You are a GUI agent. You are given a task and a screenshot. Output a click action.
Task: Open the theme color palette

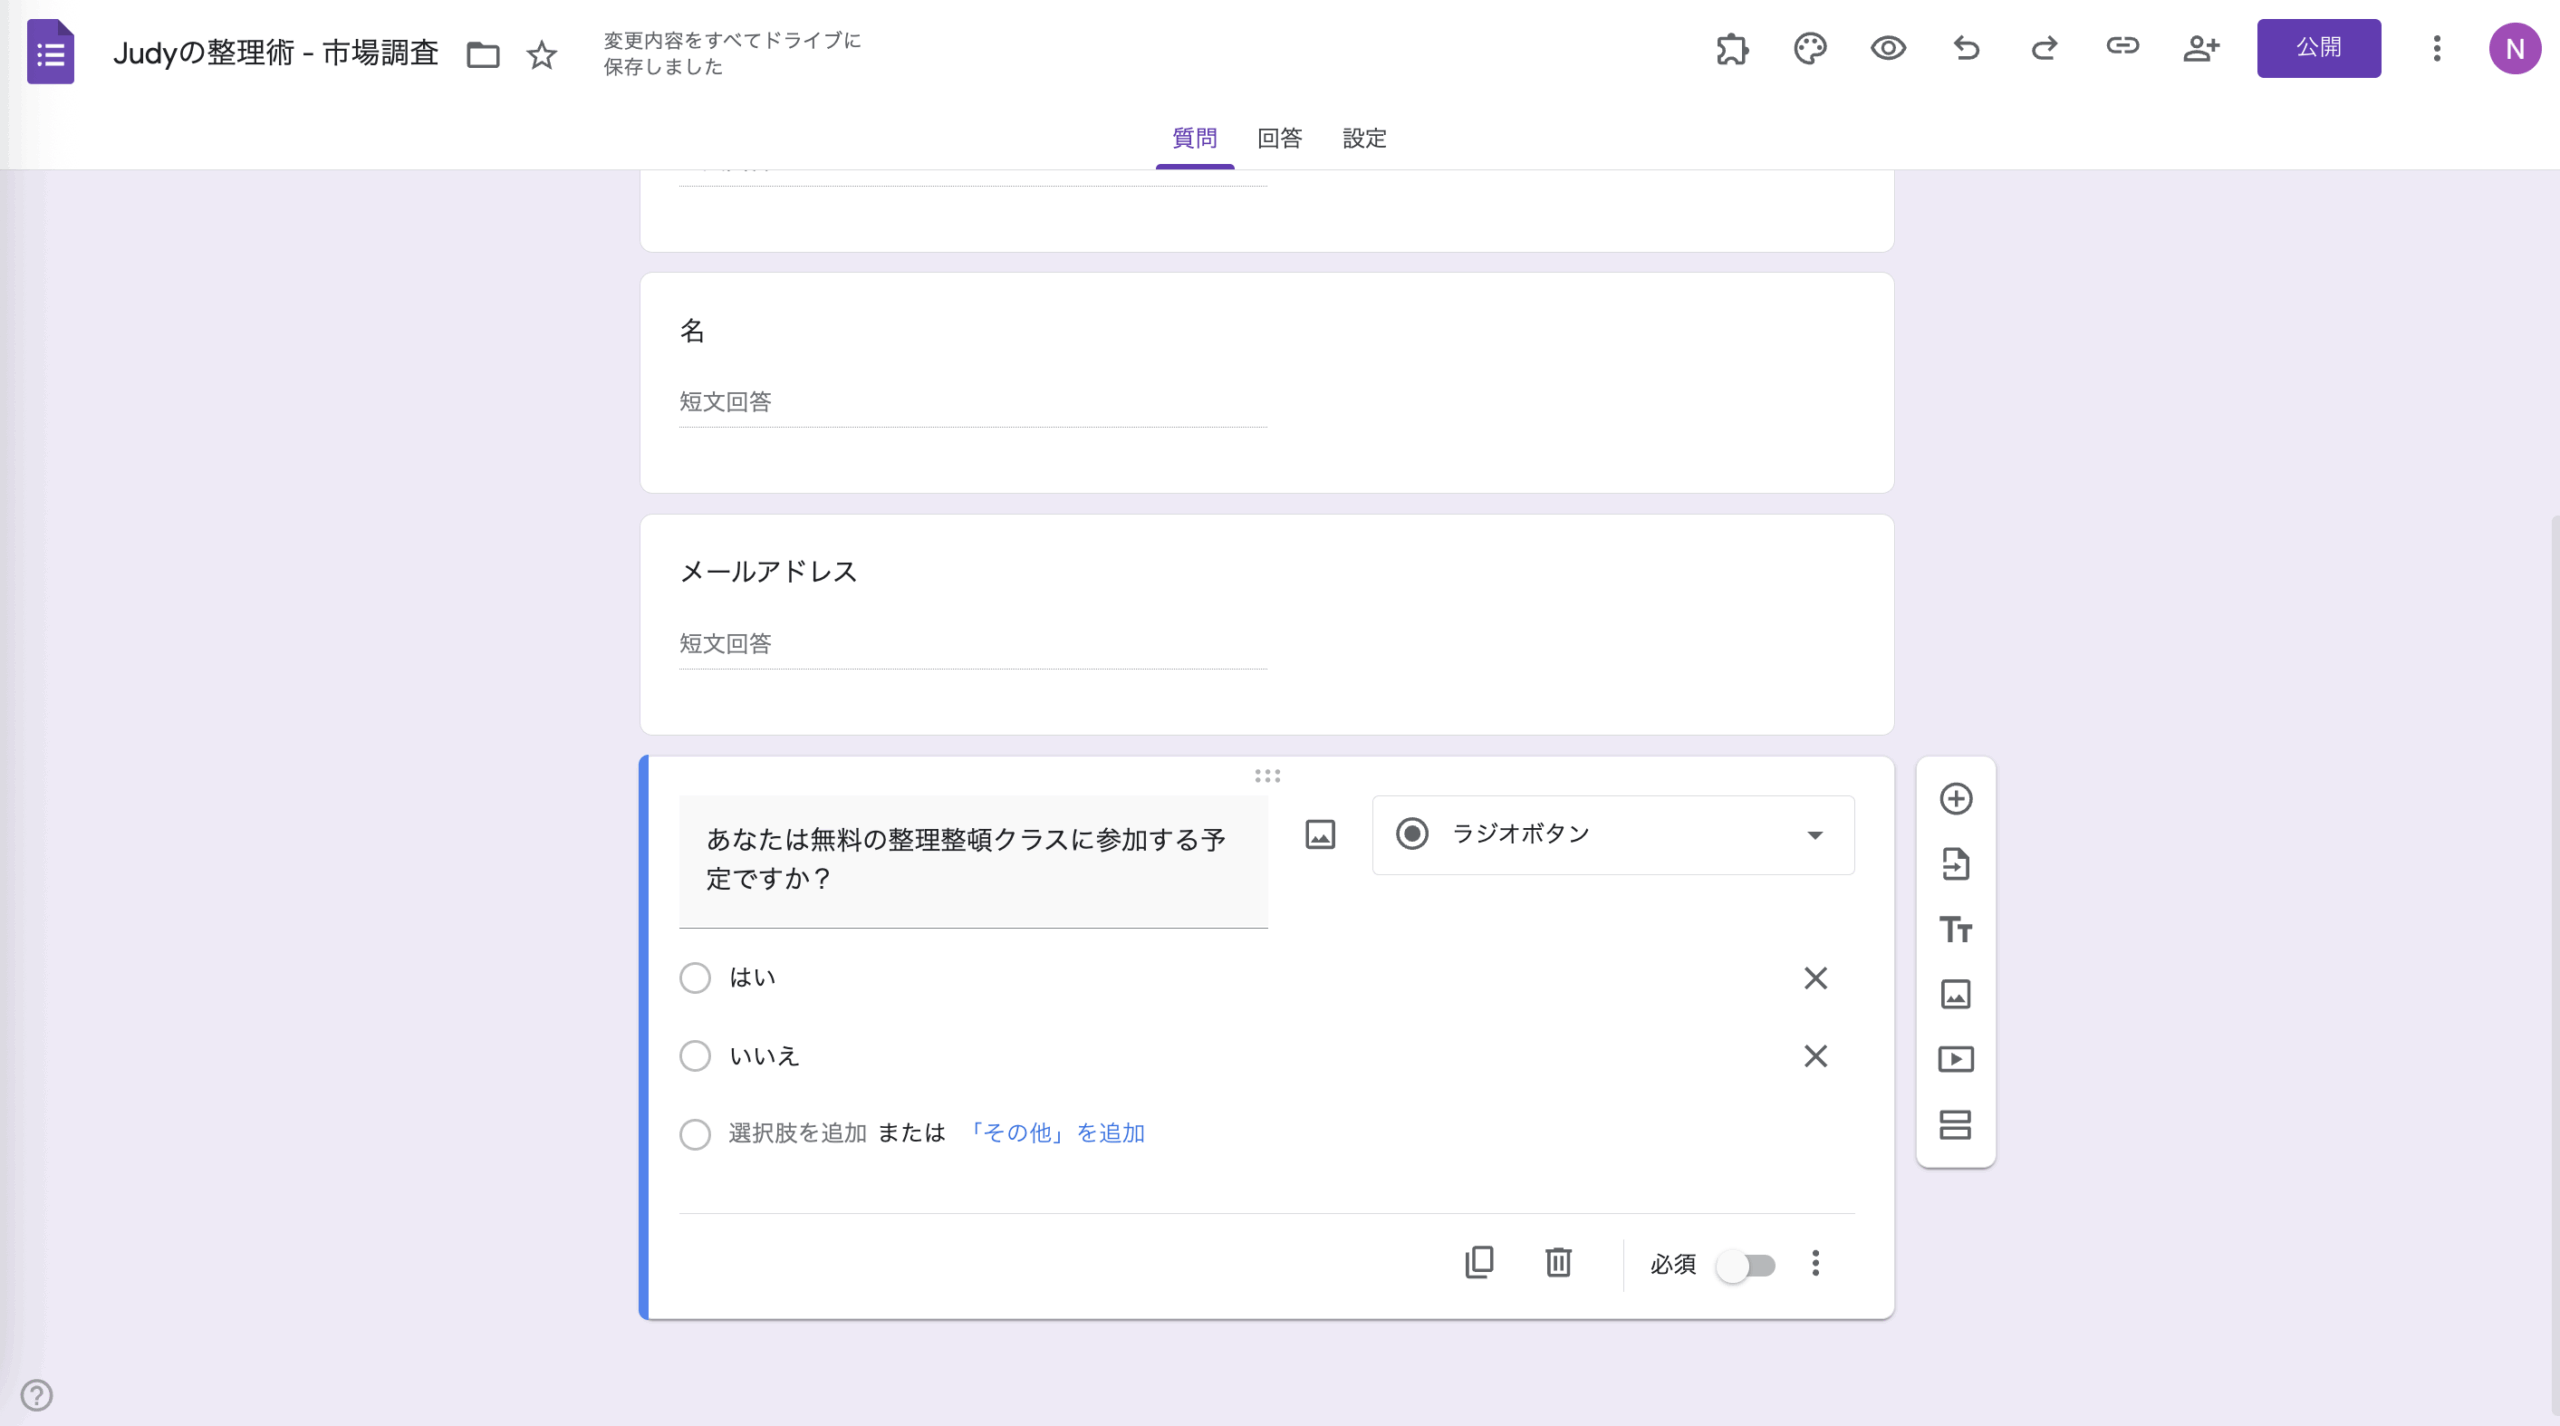(x=1810, y=48)
